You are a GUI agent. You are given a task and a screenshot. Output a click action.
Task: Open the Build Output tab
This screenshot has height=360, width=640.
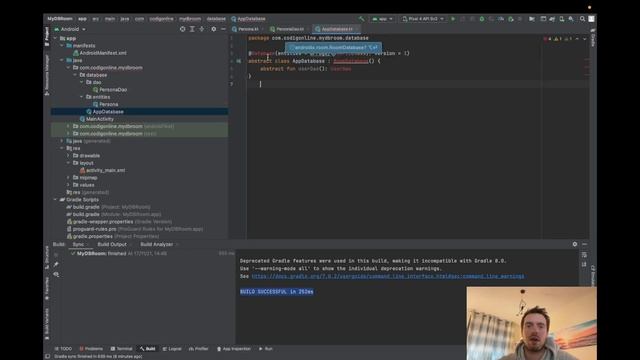112,244
